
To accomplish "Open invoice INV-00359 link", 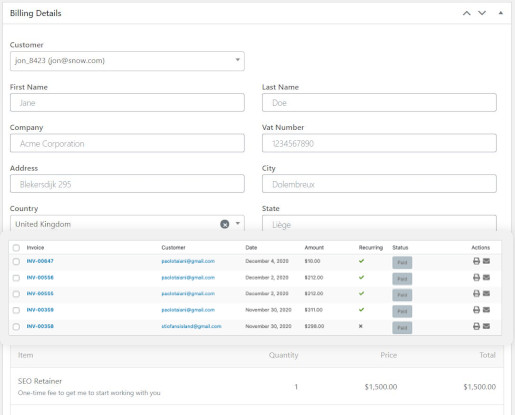I will coord(40,310).
